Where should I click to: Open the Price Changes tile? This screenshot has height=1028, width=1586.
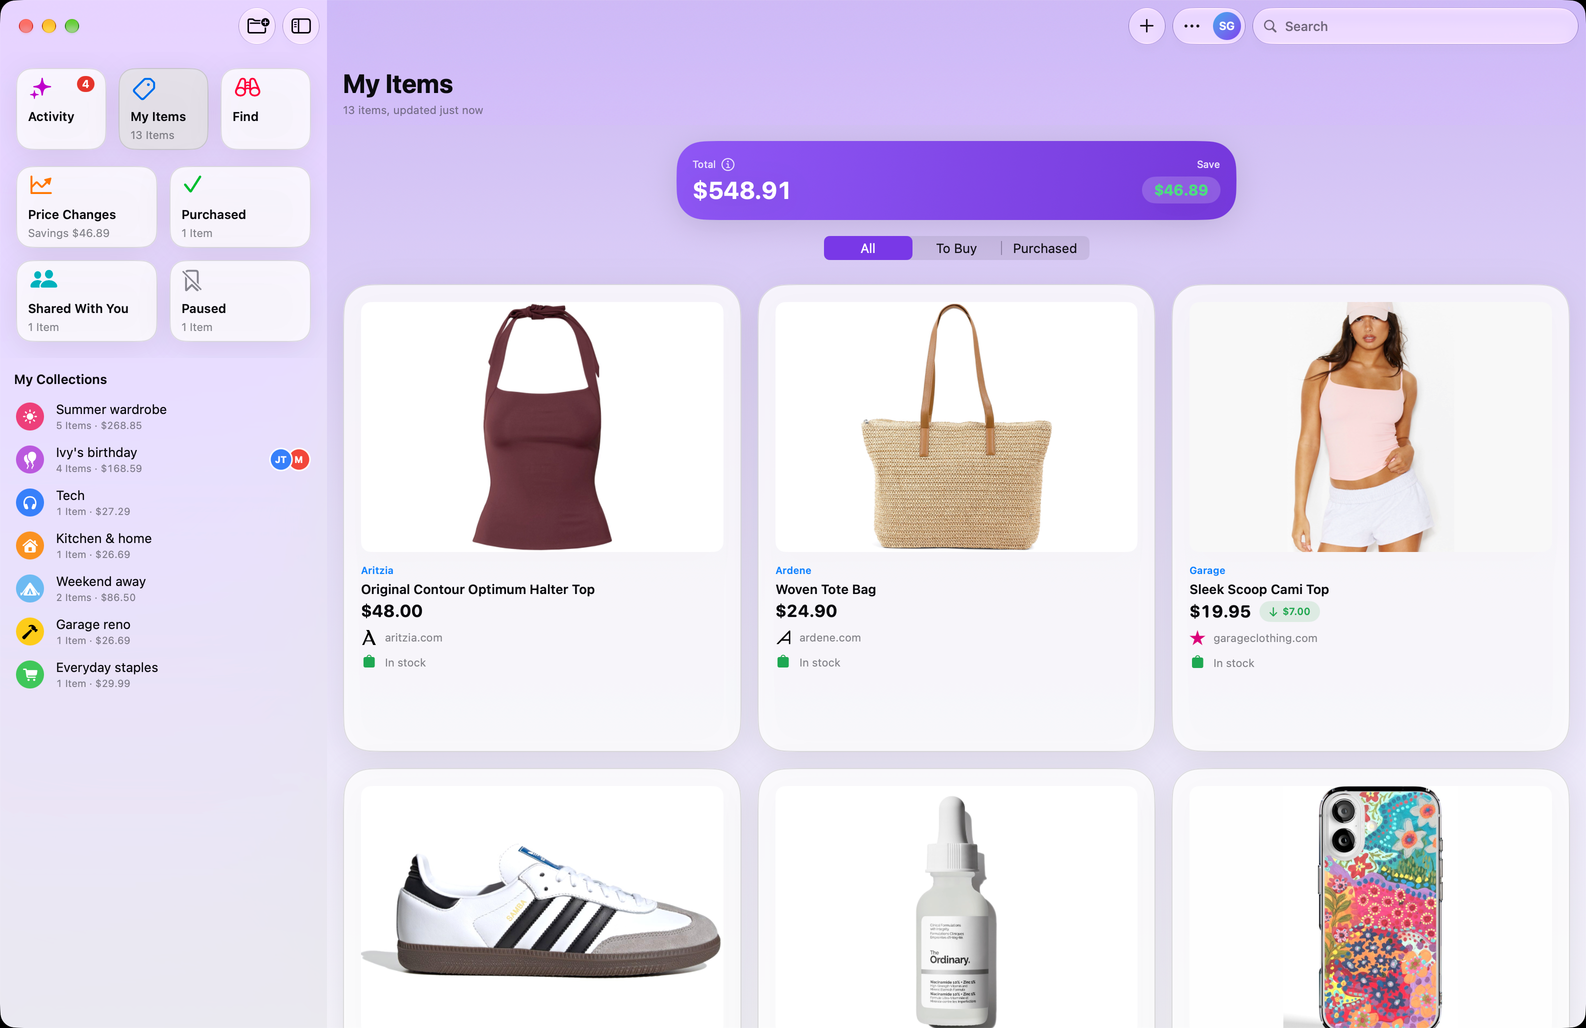87,207
